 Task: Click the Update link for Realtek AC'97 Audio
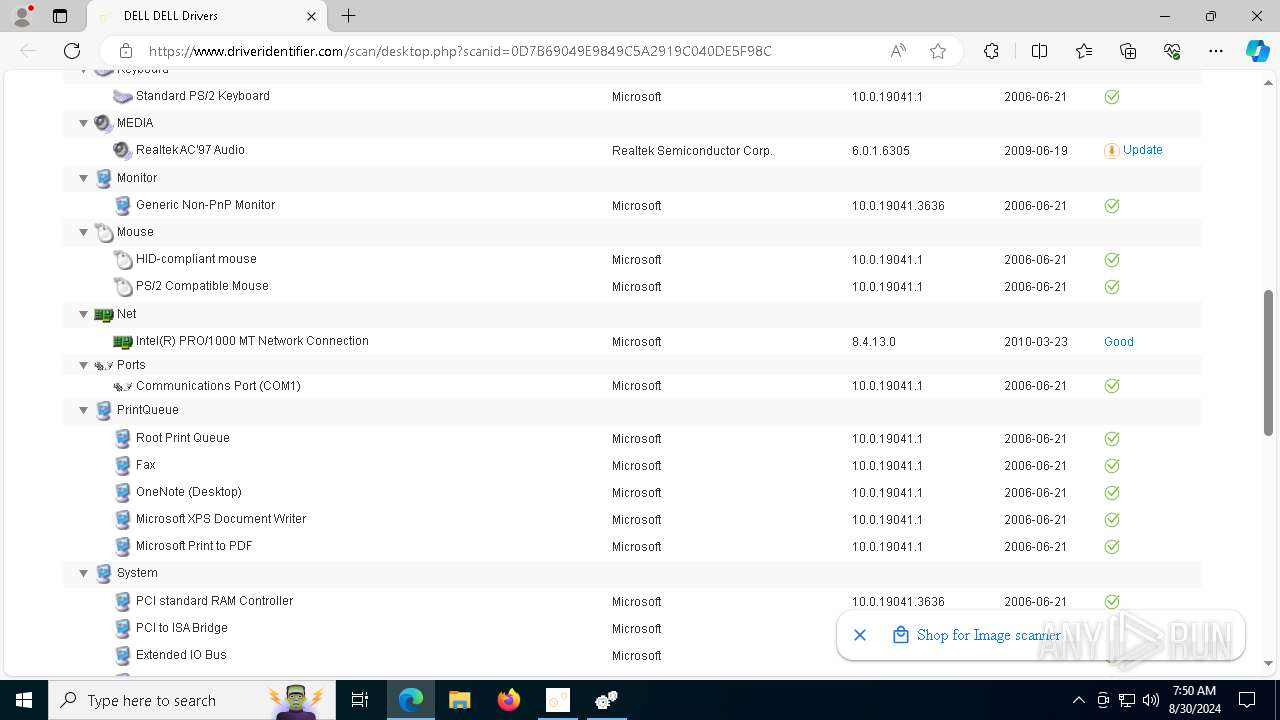1143,150
